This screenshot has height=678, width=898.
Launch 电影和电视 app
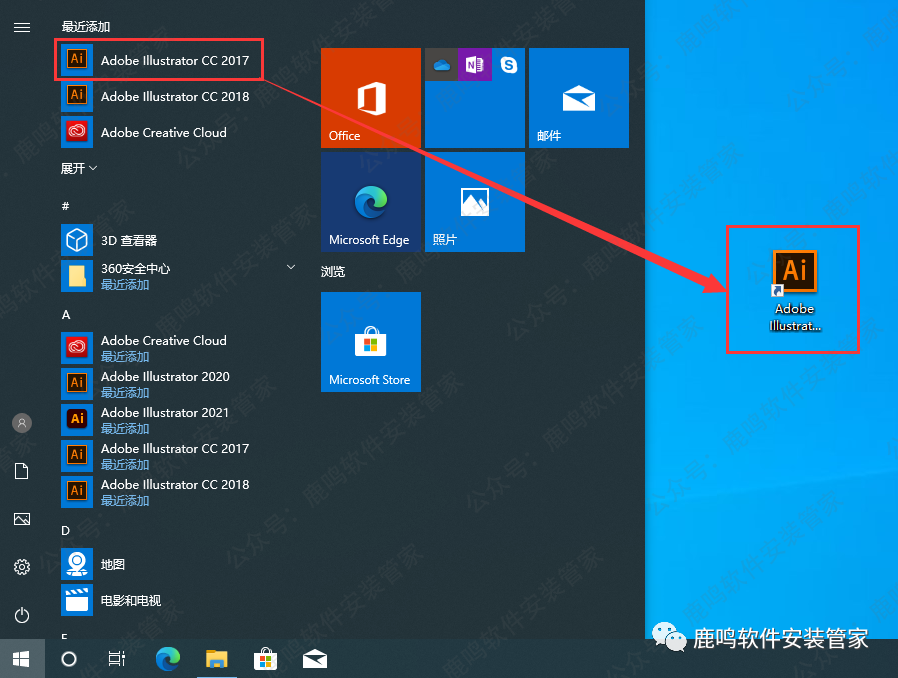pos(130,601)
